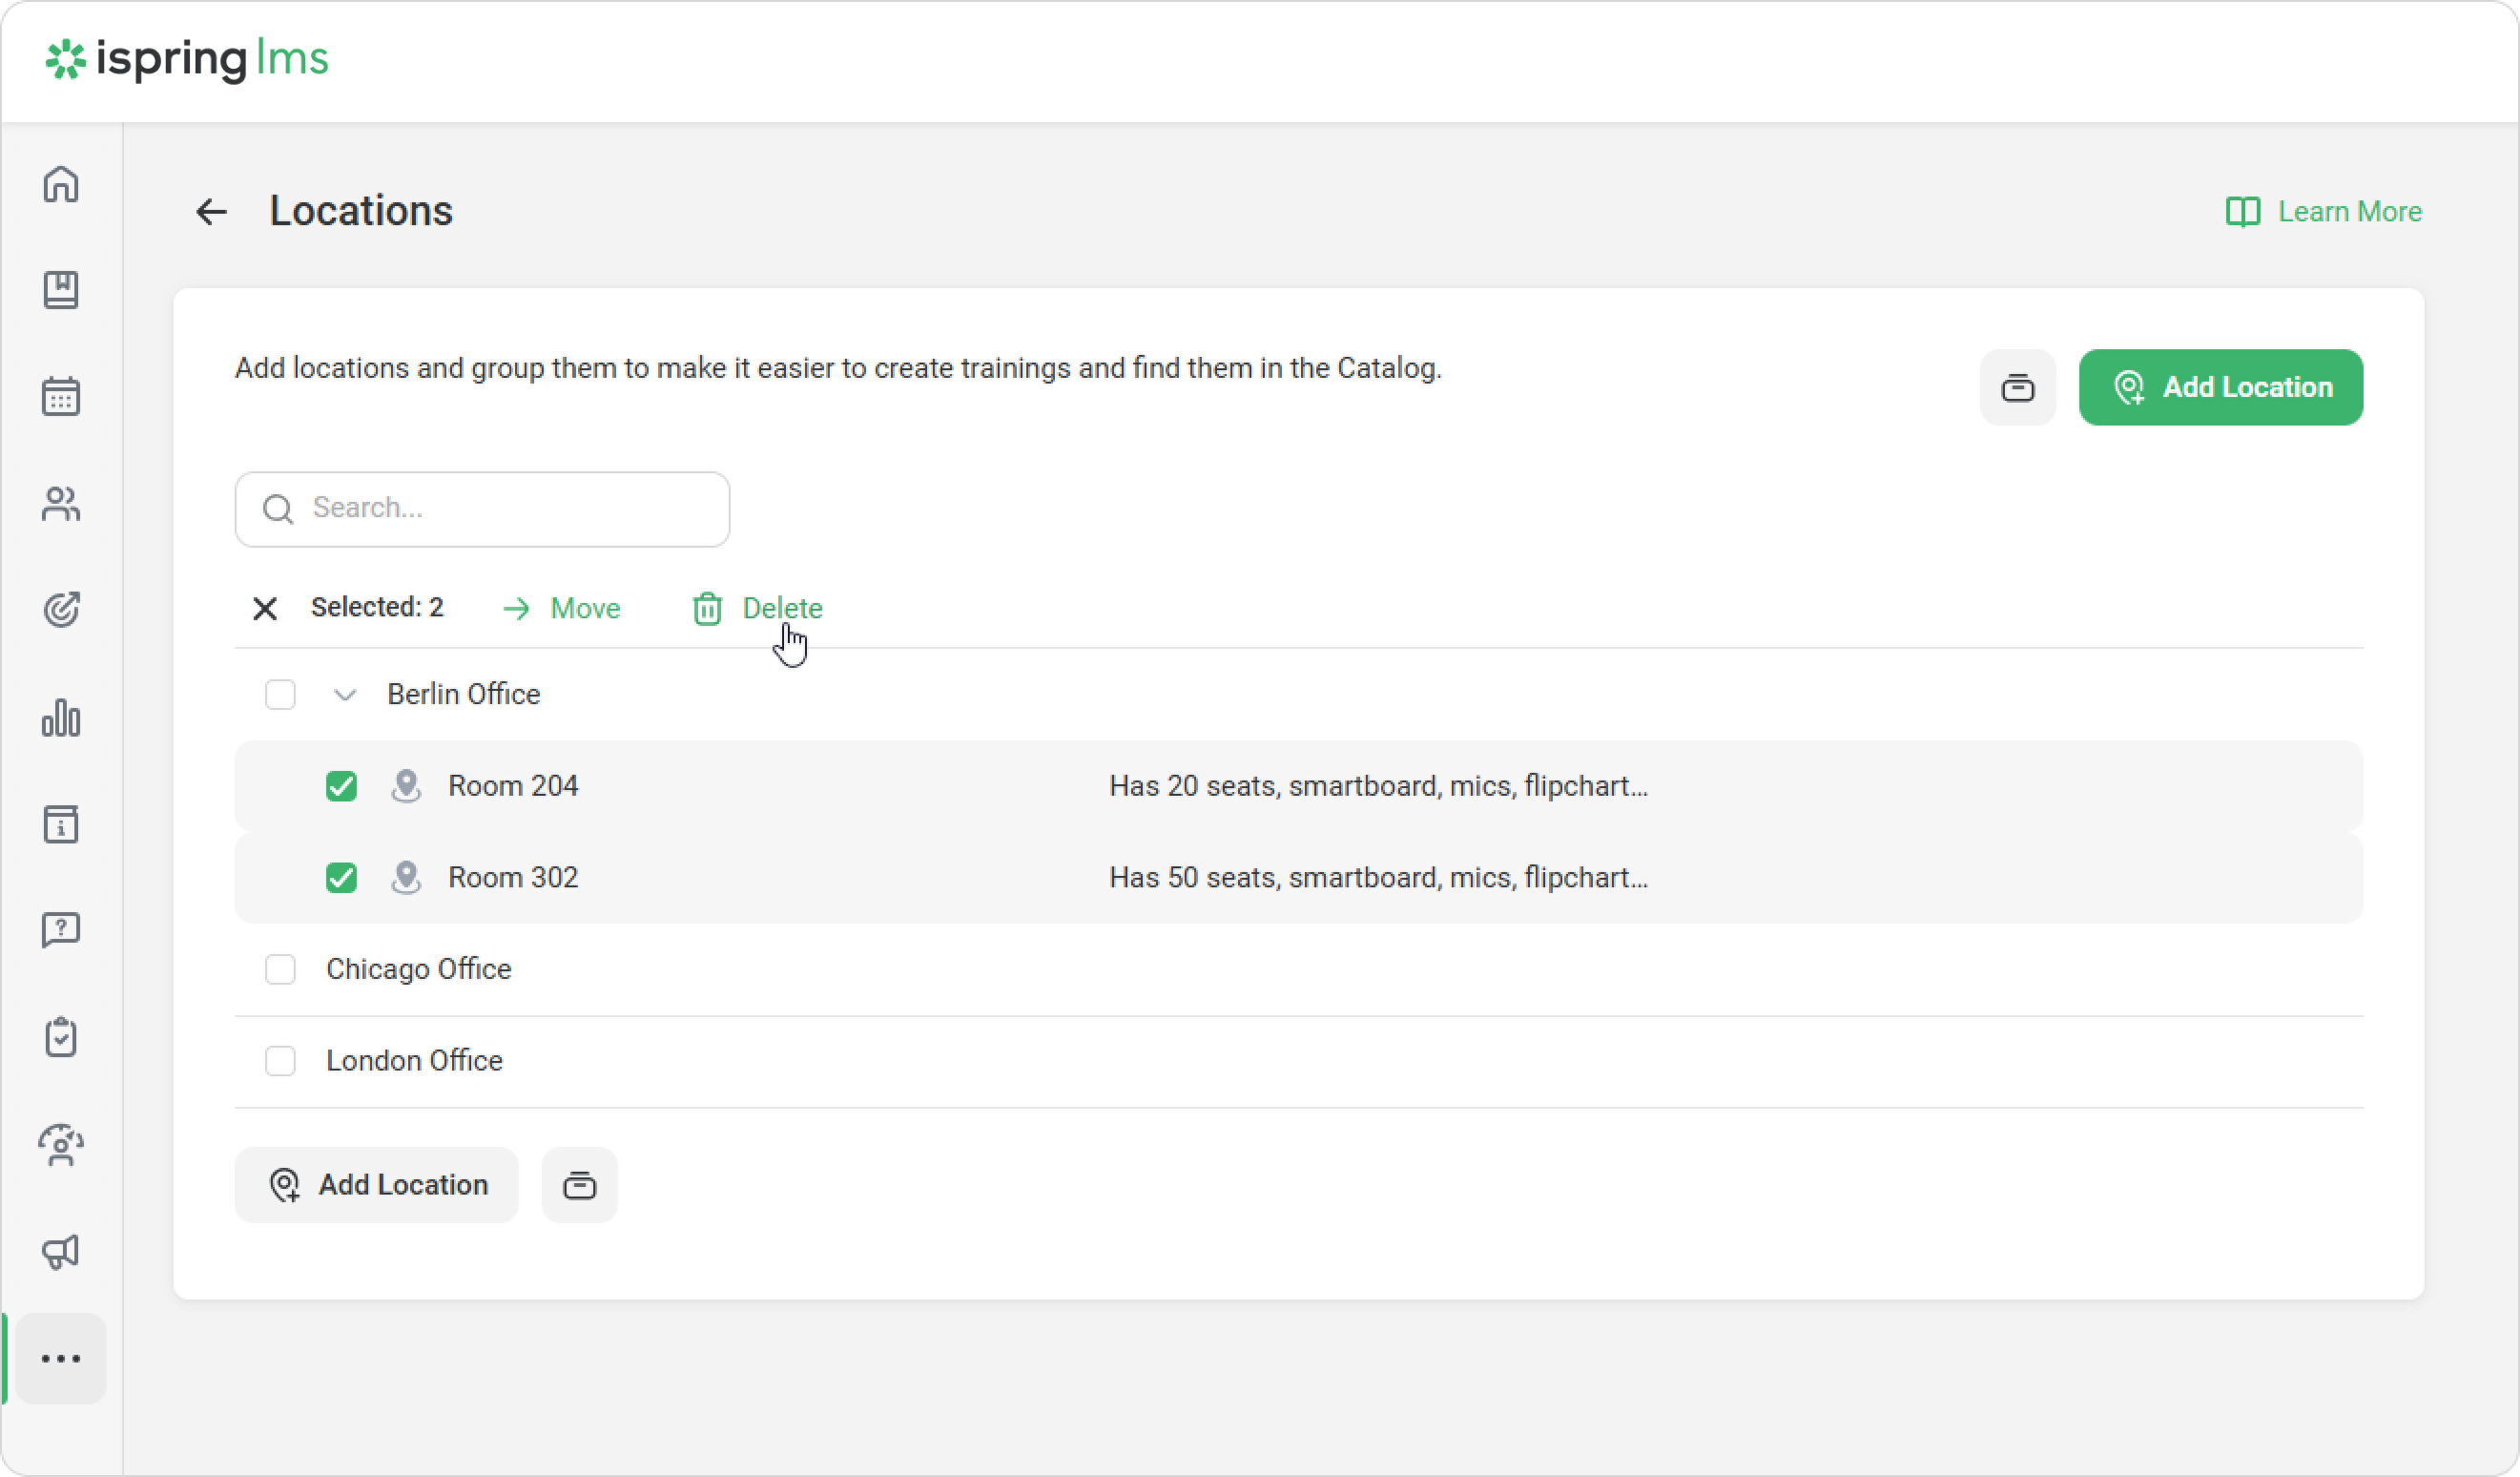Open the users sidebar icon
Image resolution: width=2520 pixels, height=1477 pixels.
pyautogui.click(x=61, y=504)
